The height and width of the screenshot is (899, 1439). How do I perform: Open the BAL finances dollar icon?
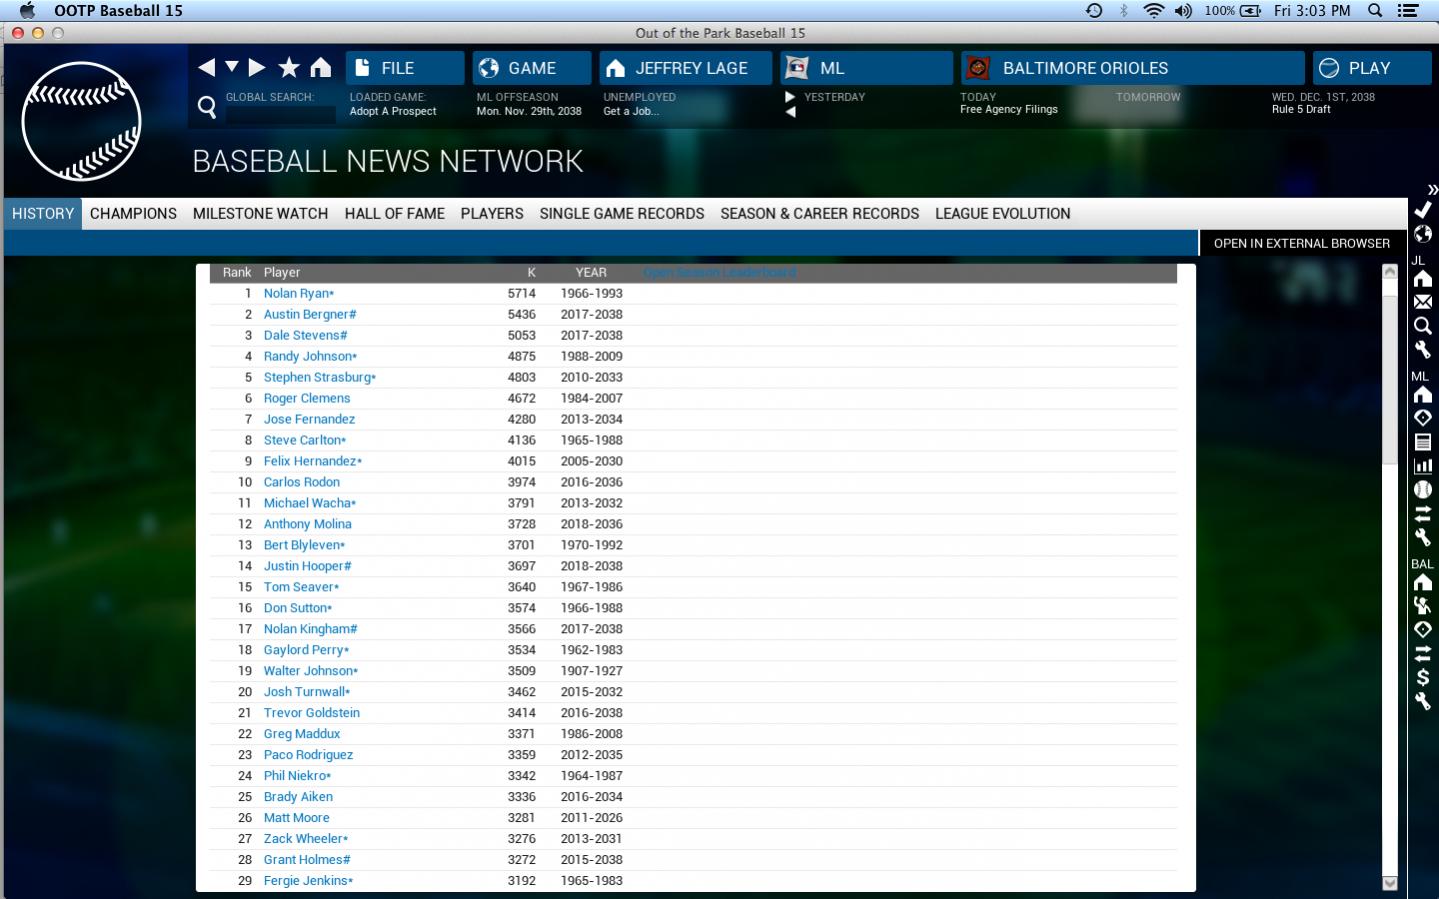[x=1422, y=677]
